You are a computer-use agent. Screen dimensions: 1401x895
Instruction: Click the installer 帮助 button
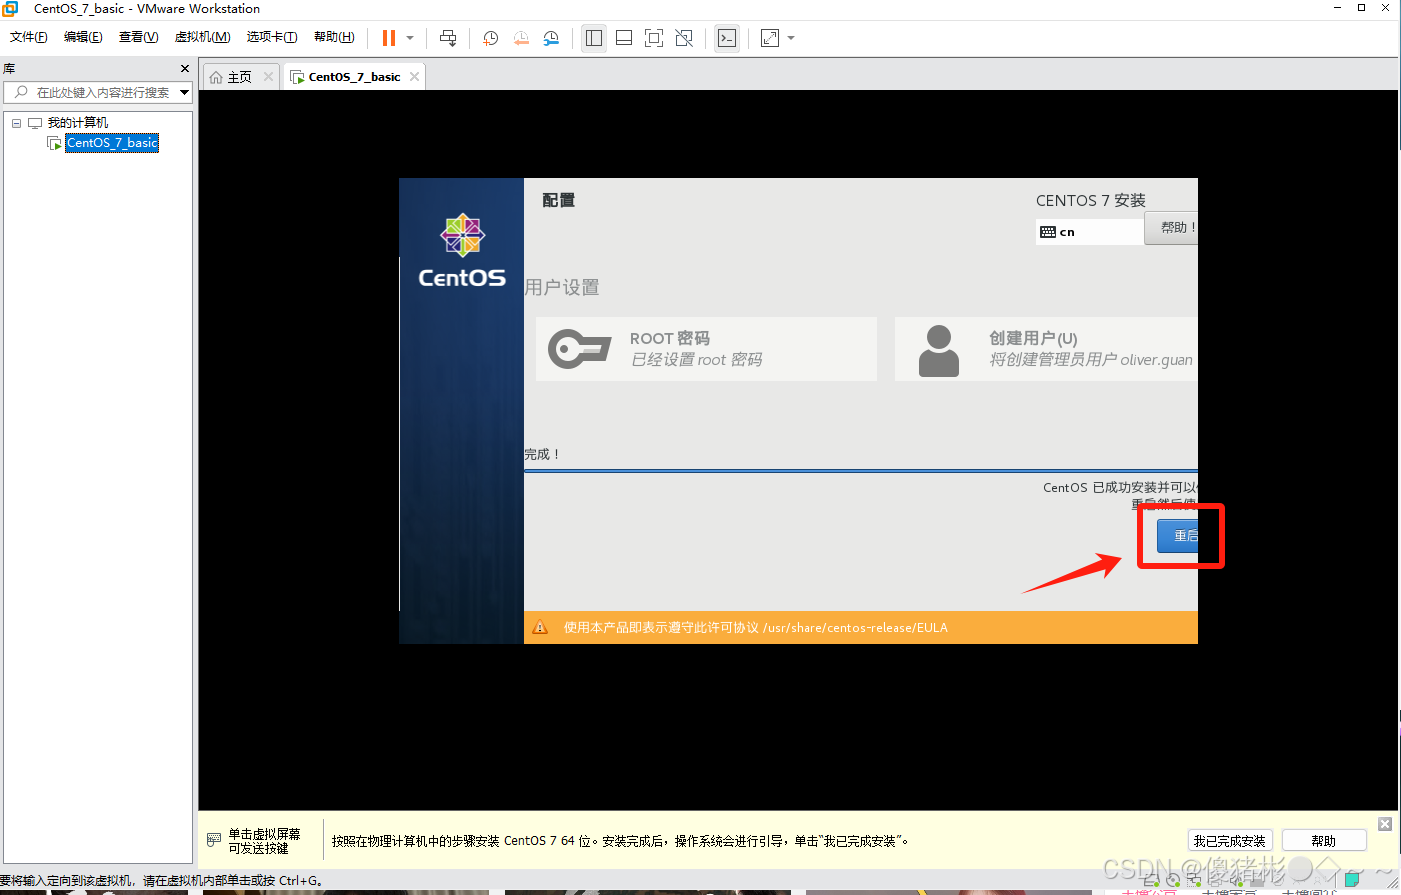tap(1171, 228)
